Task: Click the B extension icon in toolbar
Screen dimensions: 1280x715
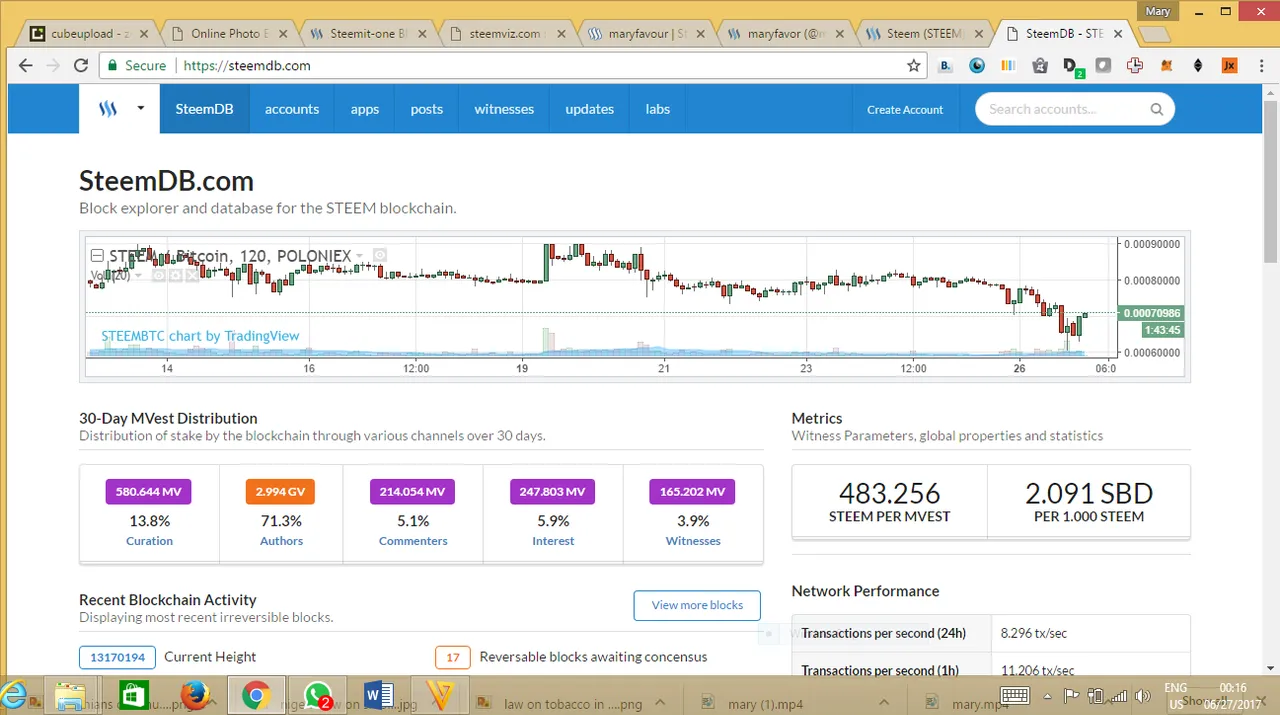Action: pyautogui.click(x=945, y=66)
